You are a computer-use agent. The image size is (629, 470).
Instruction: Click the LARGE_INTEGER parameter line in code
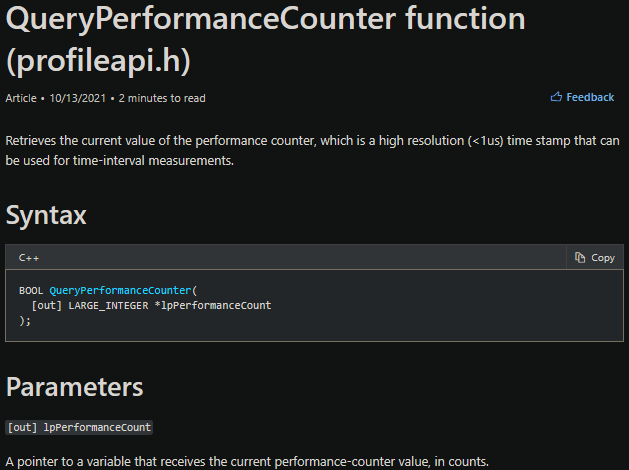pyautogui.click(x=152, y=305)
